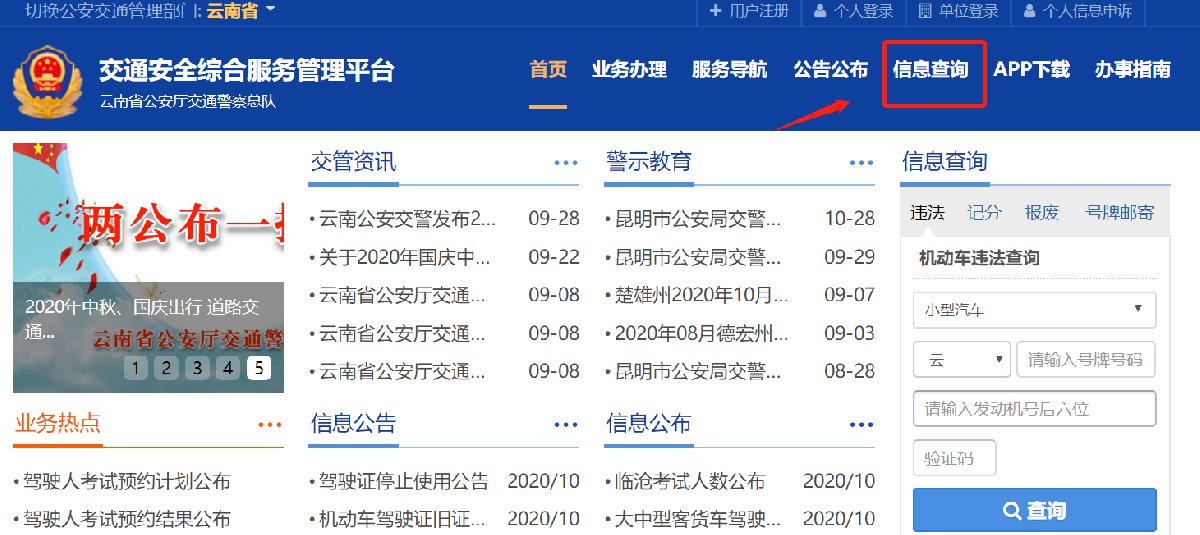This screenshot has height=535, width=1200.
Task: Click the blue 查询 search button
Action: [1034, 510]
